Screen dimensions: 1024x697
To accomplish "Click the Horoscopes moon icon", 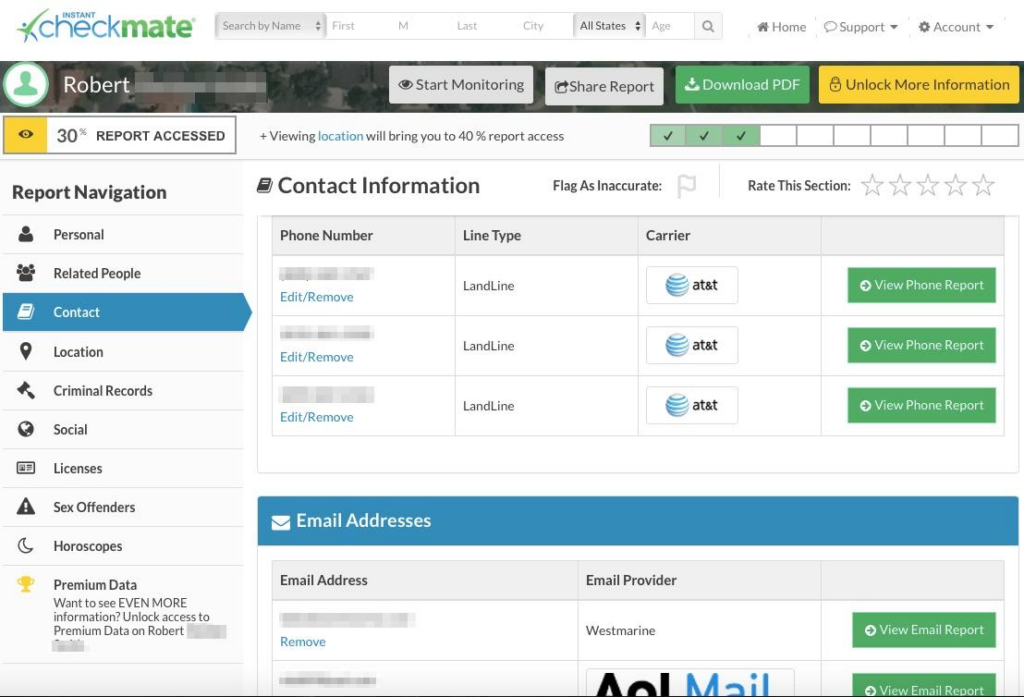I will (x=26, y=546).
